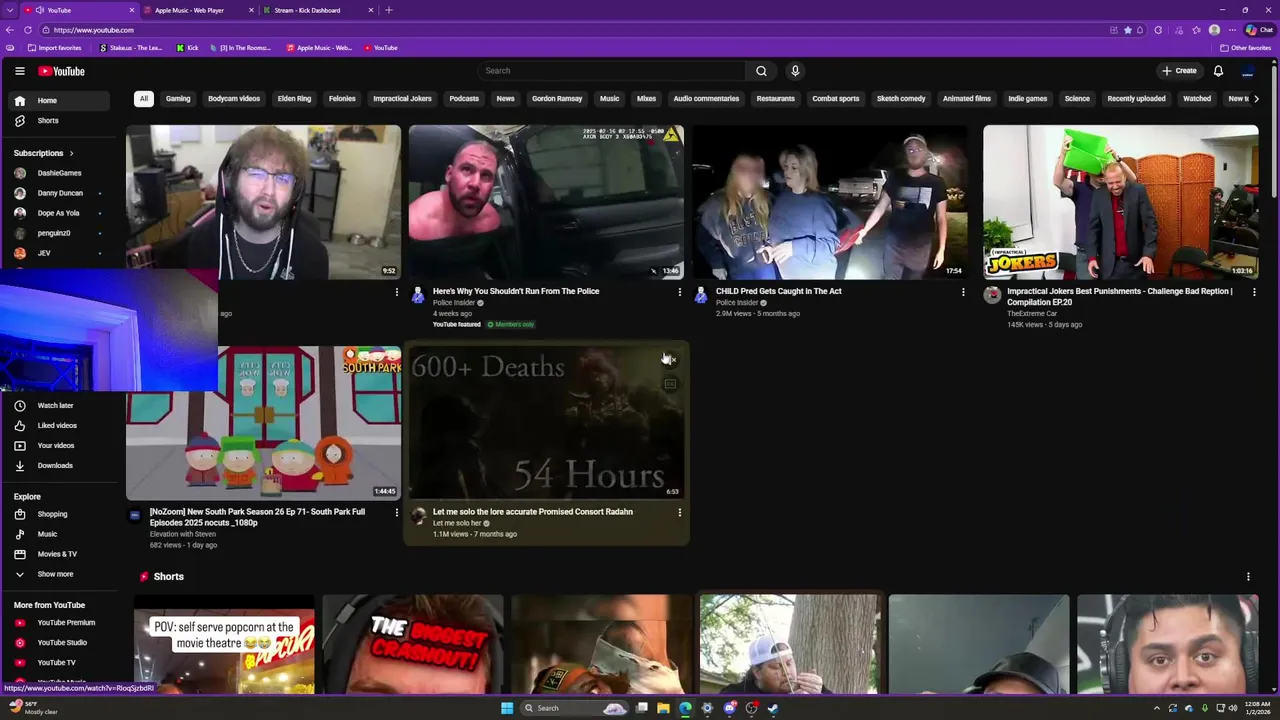Open penguinz0 subscription channel
The width and height of the screenshot is (1280, 720).
[60, 233]
